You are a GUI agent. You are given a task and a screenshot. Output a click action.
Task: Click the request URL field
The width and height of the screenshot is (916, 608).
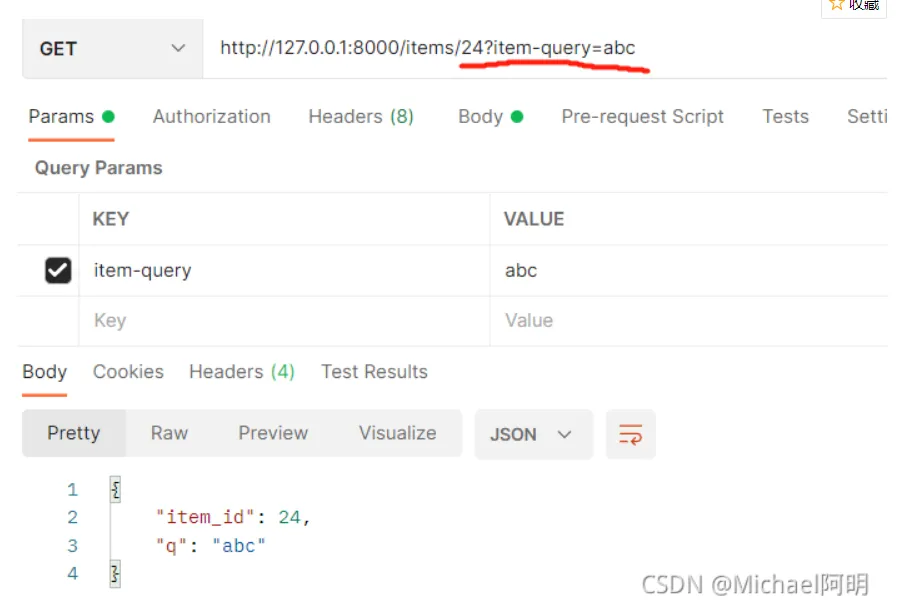544,48
